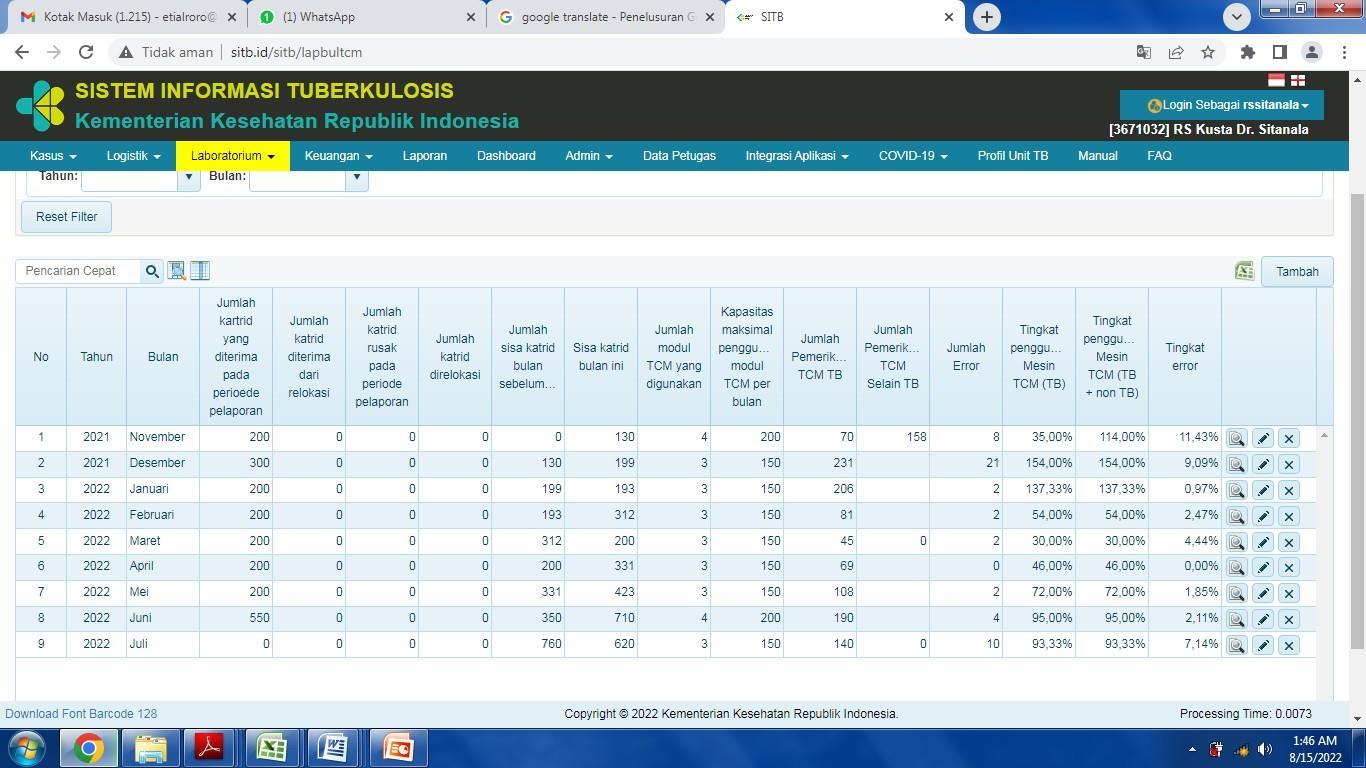Expand the Admin menu

pos(588,156)
